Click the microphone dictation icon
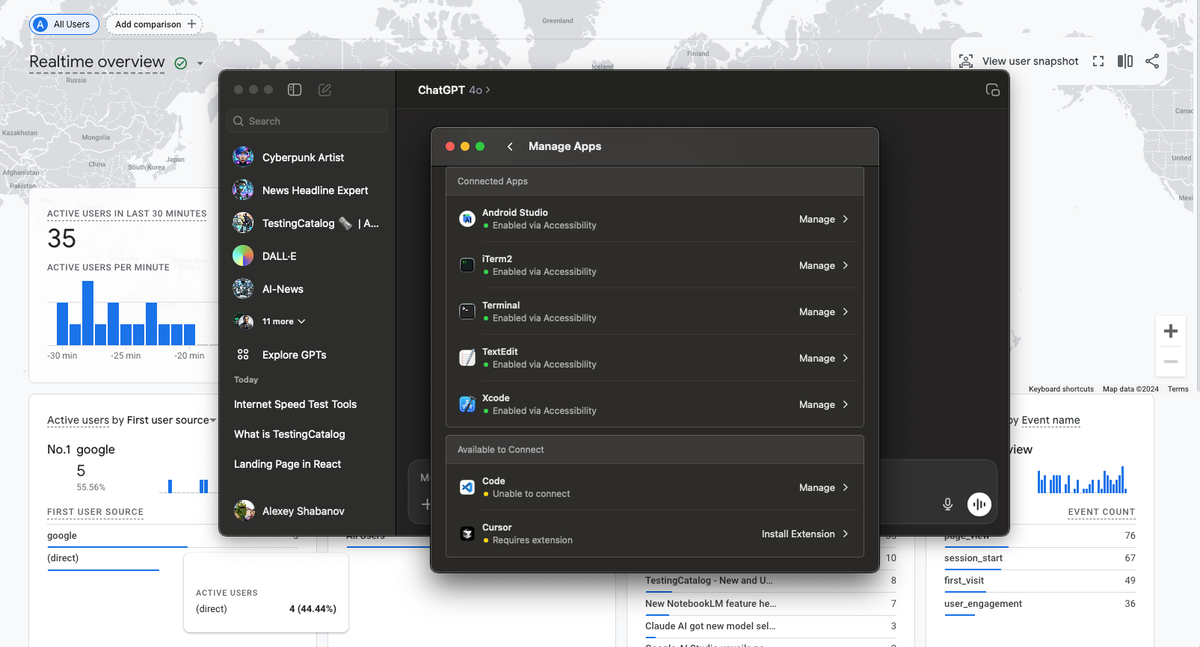This screenshot has width=1200, height=647. tap(947, 504)
